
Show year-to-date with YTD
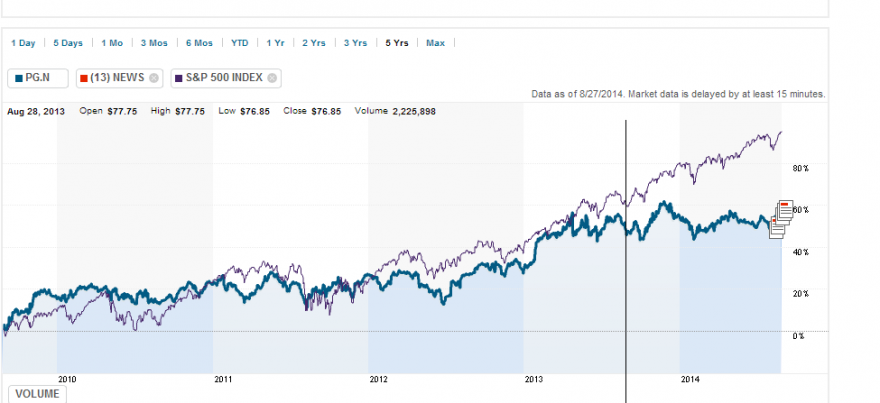pos(240,43)
